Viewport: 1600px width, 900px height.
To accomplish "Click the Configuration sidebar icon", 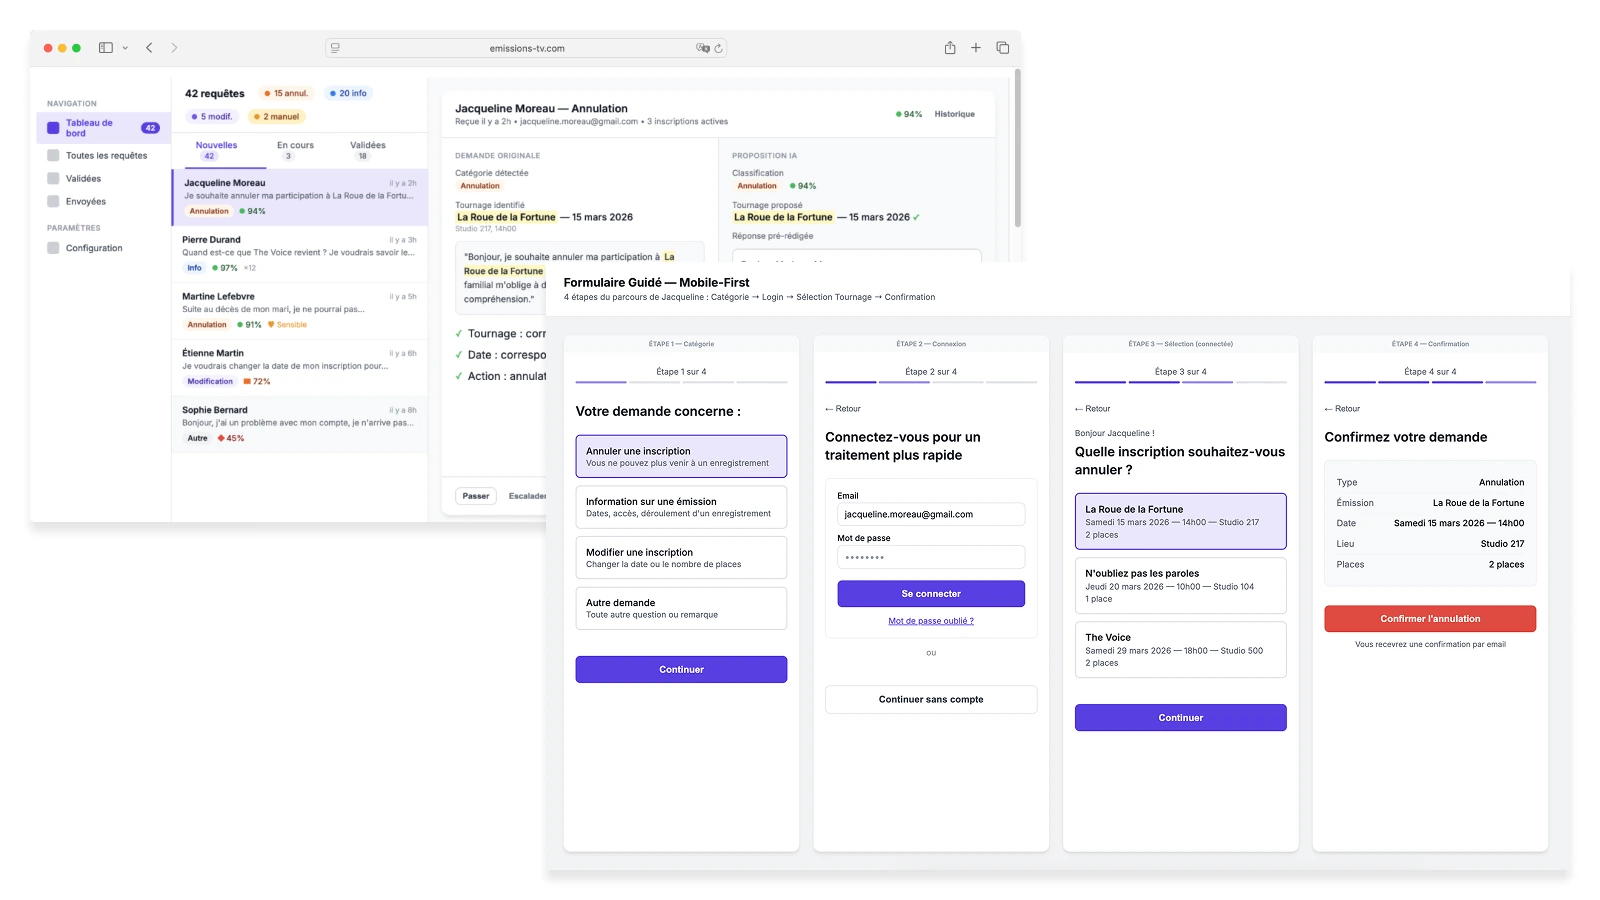I will (53, 248).
